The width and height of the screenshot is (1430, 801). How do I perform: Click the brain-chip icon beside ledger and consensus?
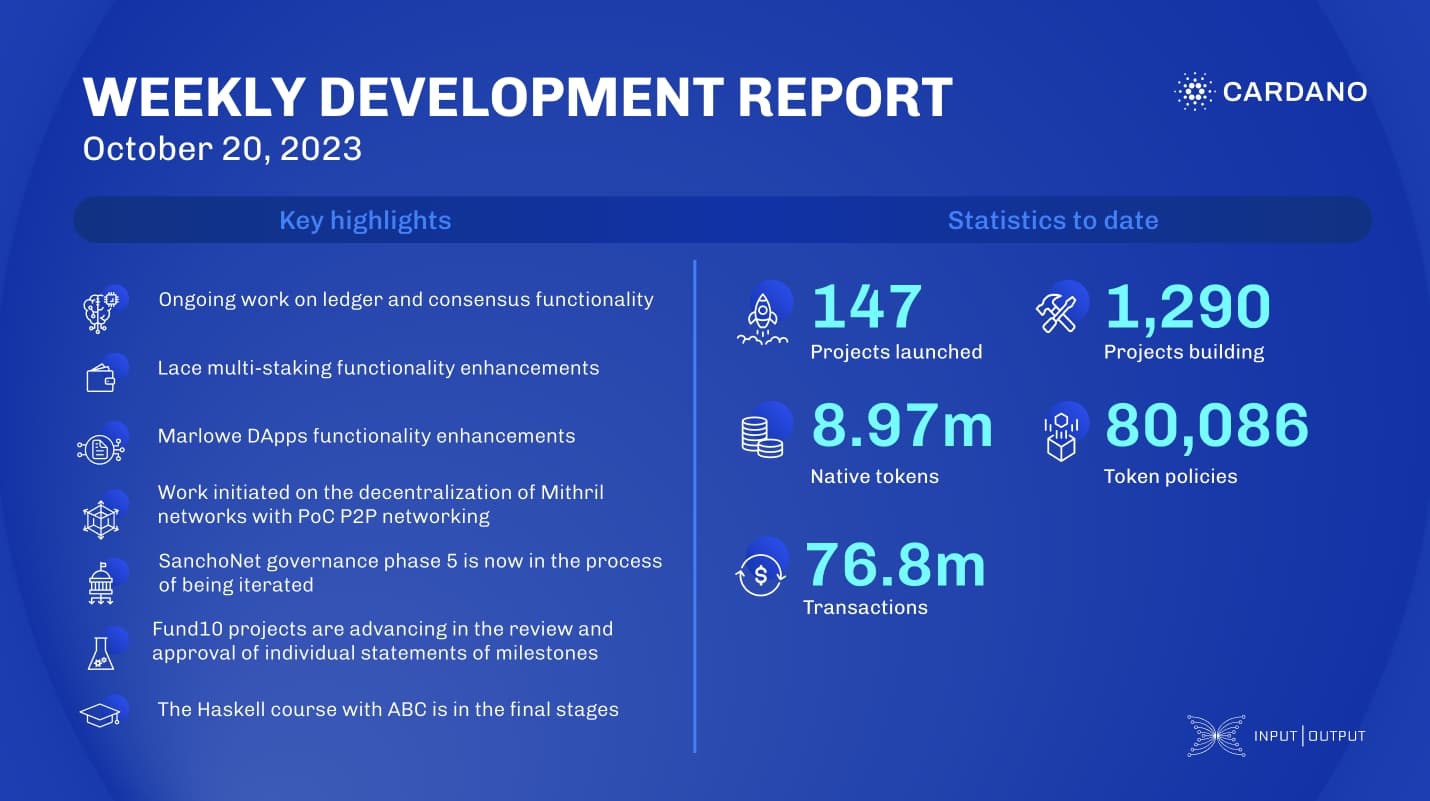point(104,310)
